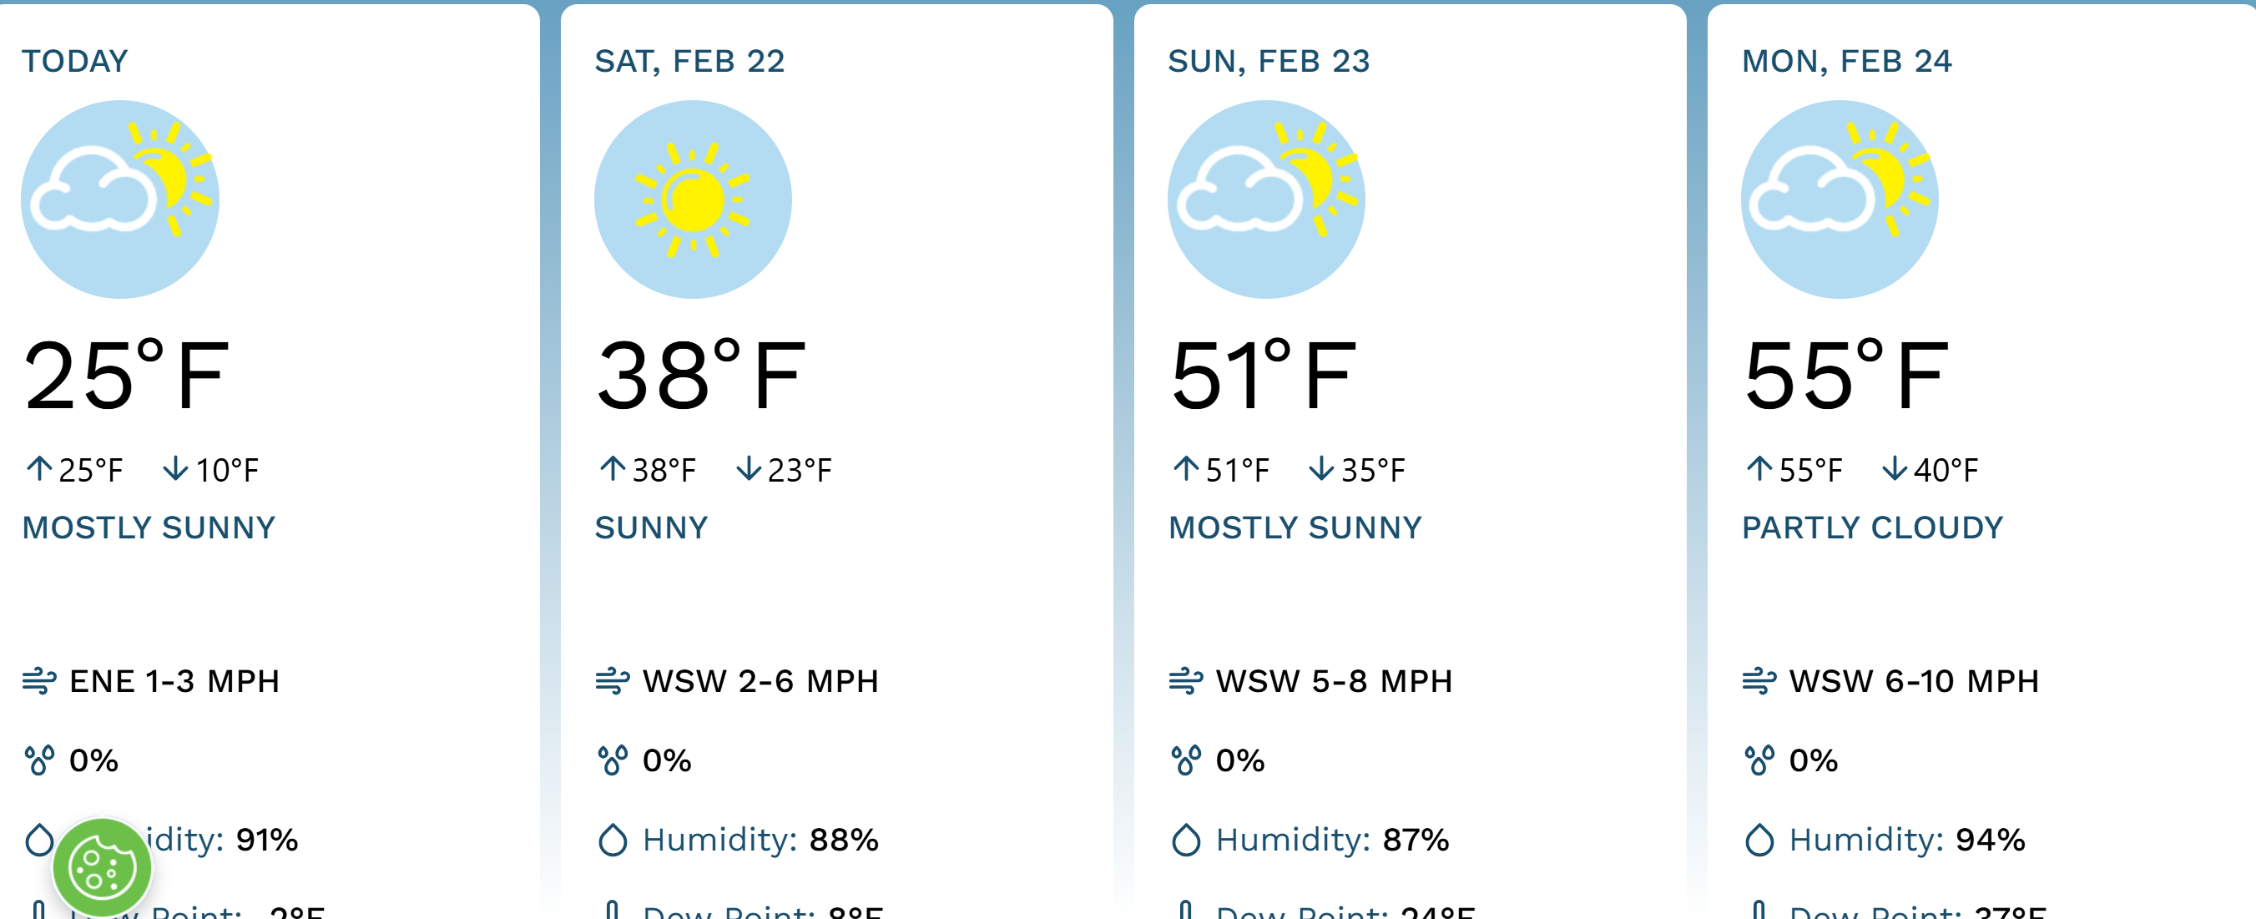The height and width of the screenshot is (919, 2256).
Task: Click wind icon beside WSW 6-10 MPH
Action: coord(1759,682)
